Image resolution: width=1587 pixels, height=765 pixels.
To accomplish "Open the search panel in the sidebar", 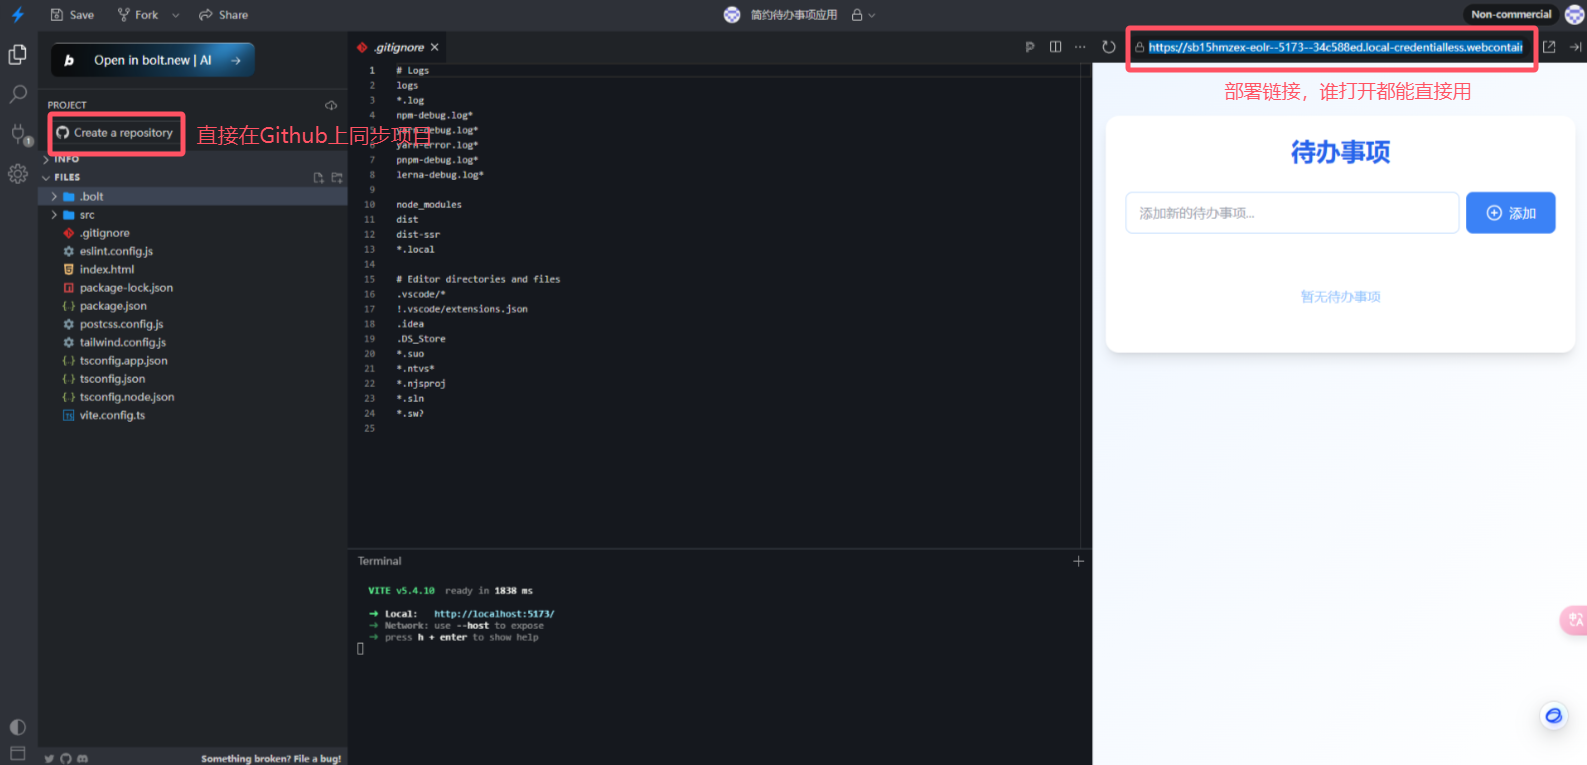I will pos(18,95).
